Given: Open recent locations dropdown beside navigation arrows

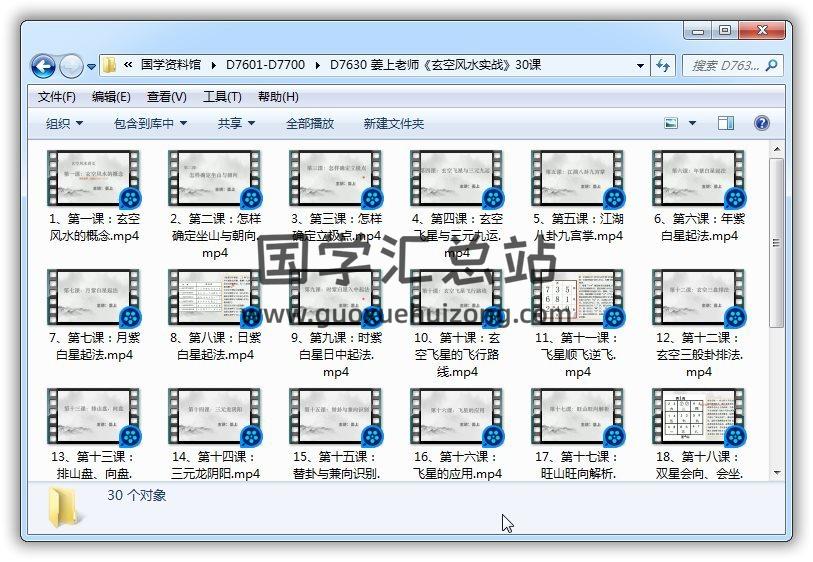Looking at the screenshot, I should click(x=91, y=66).
